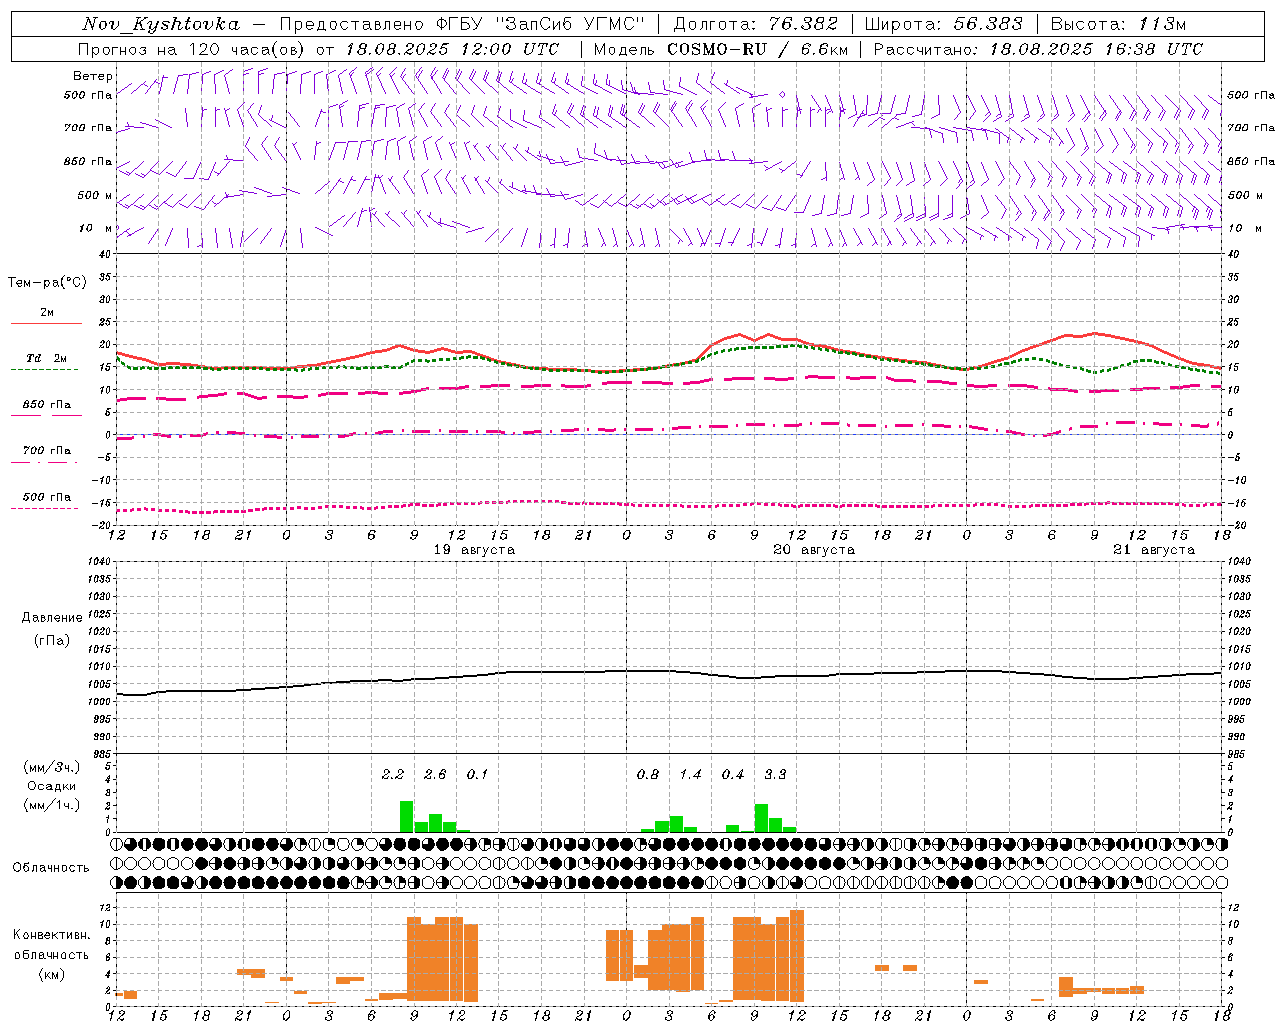
Task: Click the 'Давление' pressure panel label
Action: pyautogui.click(x=52, y=618)
